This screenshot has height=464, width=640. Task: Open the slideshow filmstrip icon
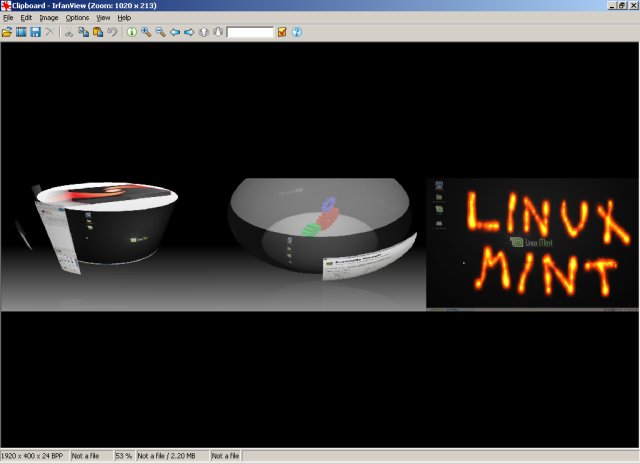[21, 32]
